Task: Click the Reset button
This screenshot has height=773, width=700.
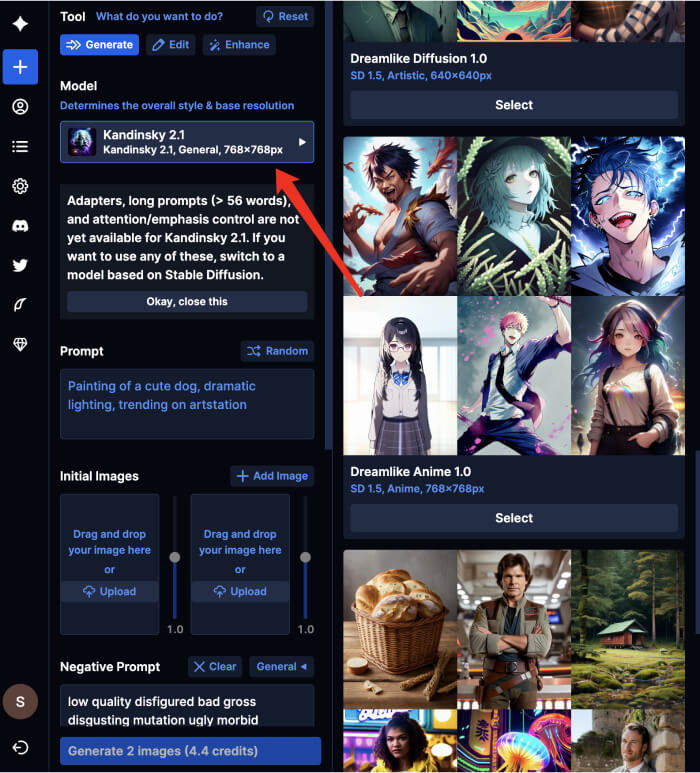Action: [x=284, y=17]
